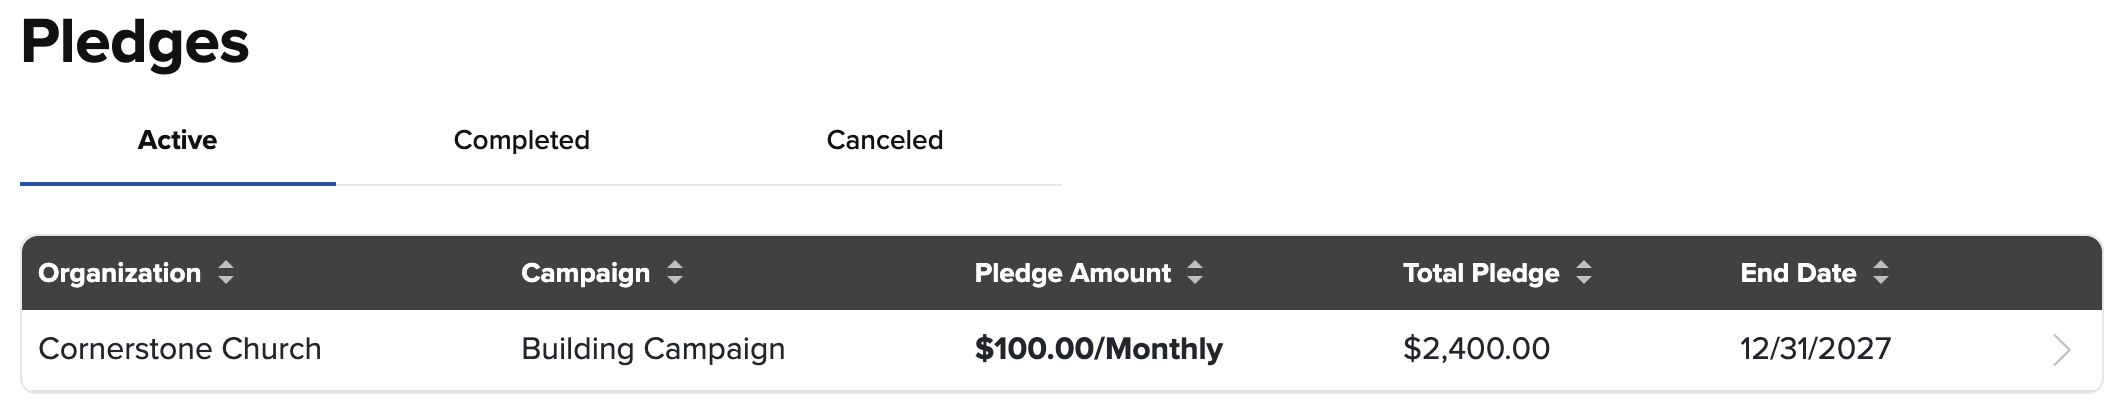Image resolution: width=2128 pixels, height=406 pixels.
Task: Open the Building Campaign pledge entry
Action: 653,349
